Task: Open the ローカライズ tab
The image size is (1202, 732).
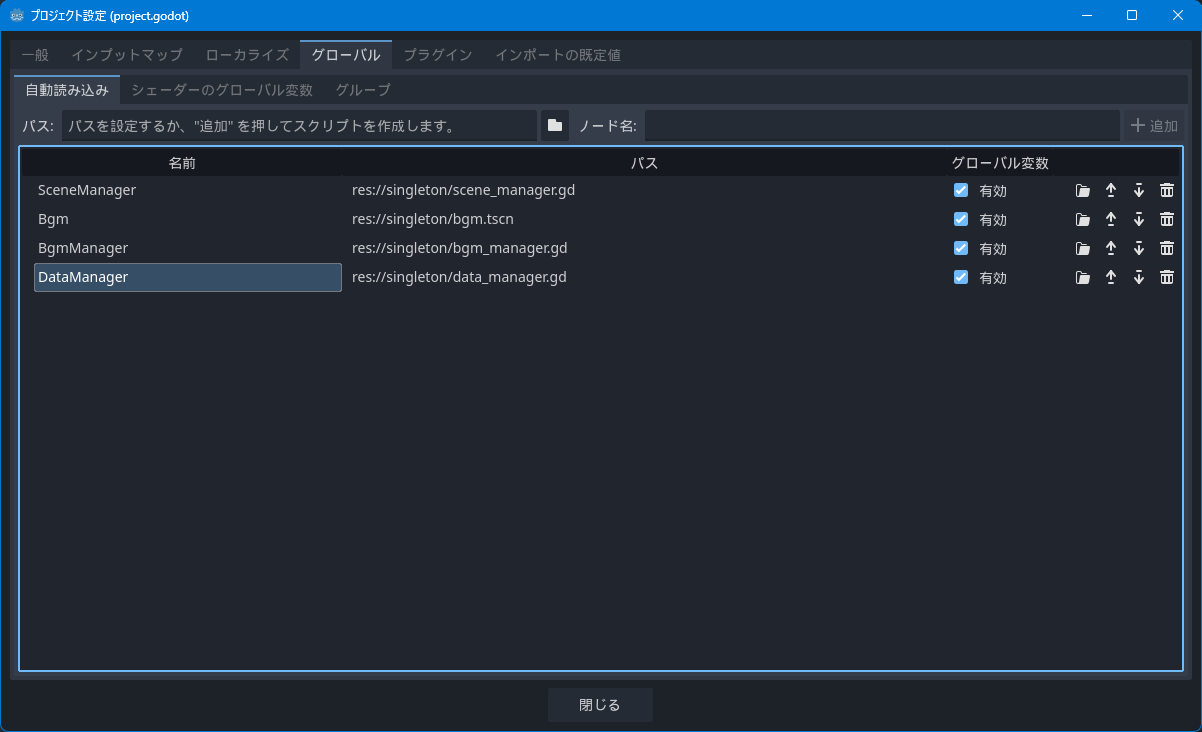Action: [x=247, y=55]
